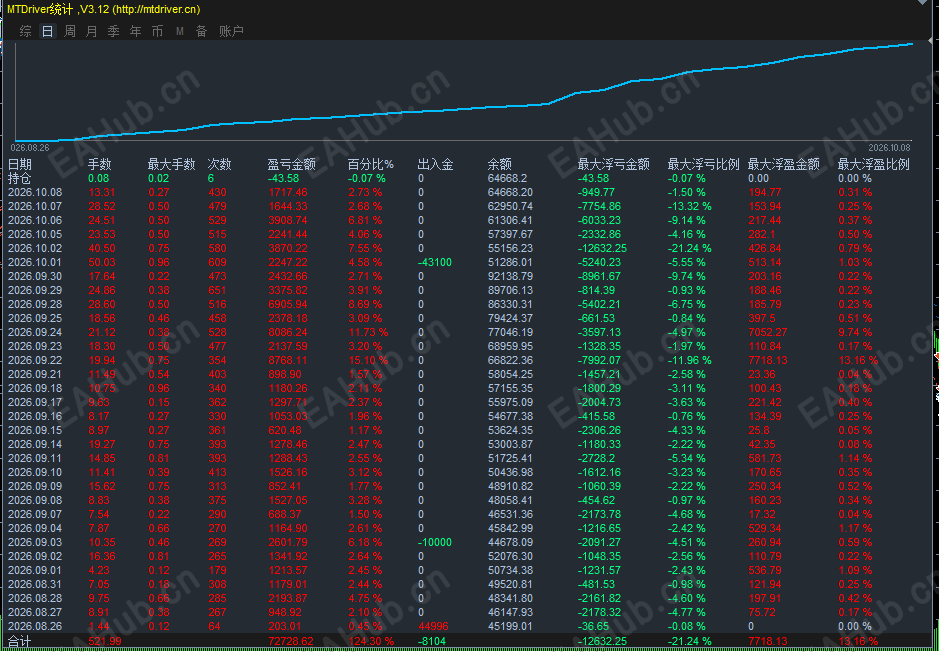Click the 手数 column header
The height and width of the screenshot is (652, 939).
[x=99, y=165]
